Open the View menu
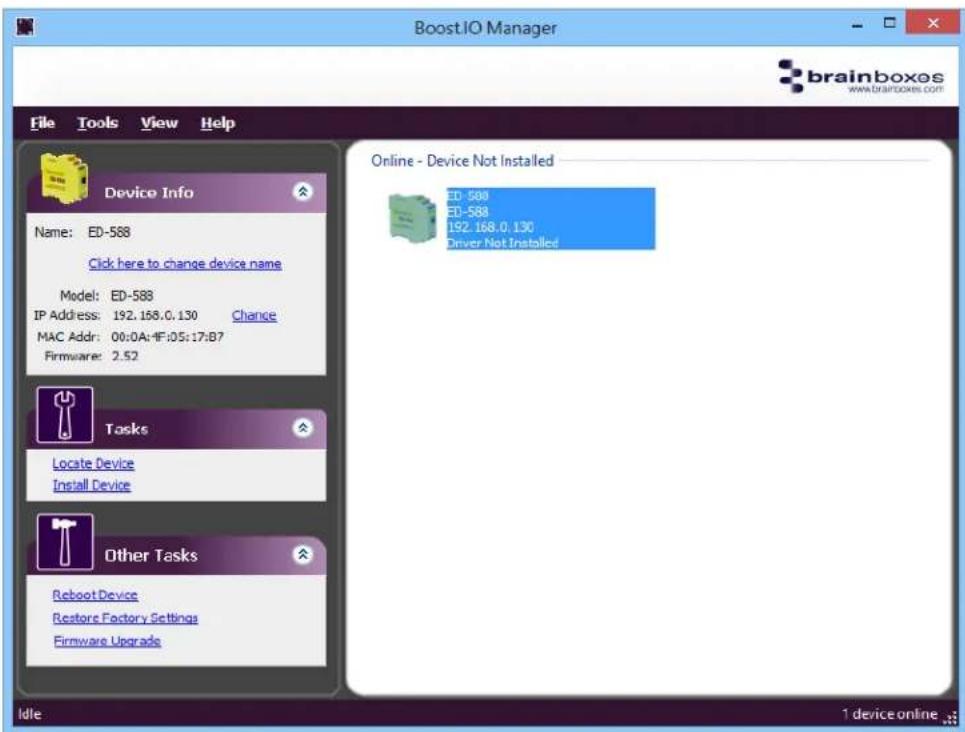The width and height of the screenshot is (965, 732). point(159,123)
